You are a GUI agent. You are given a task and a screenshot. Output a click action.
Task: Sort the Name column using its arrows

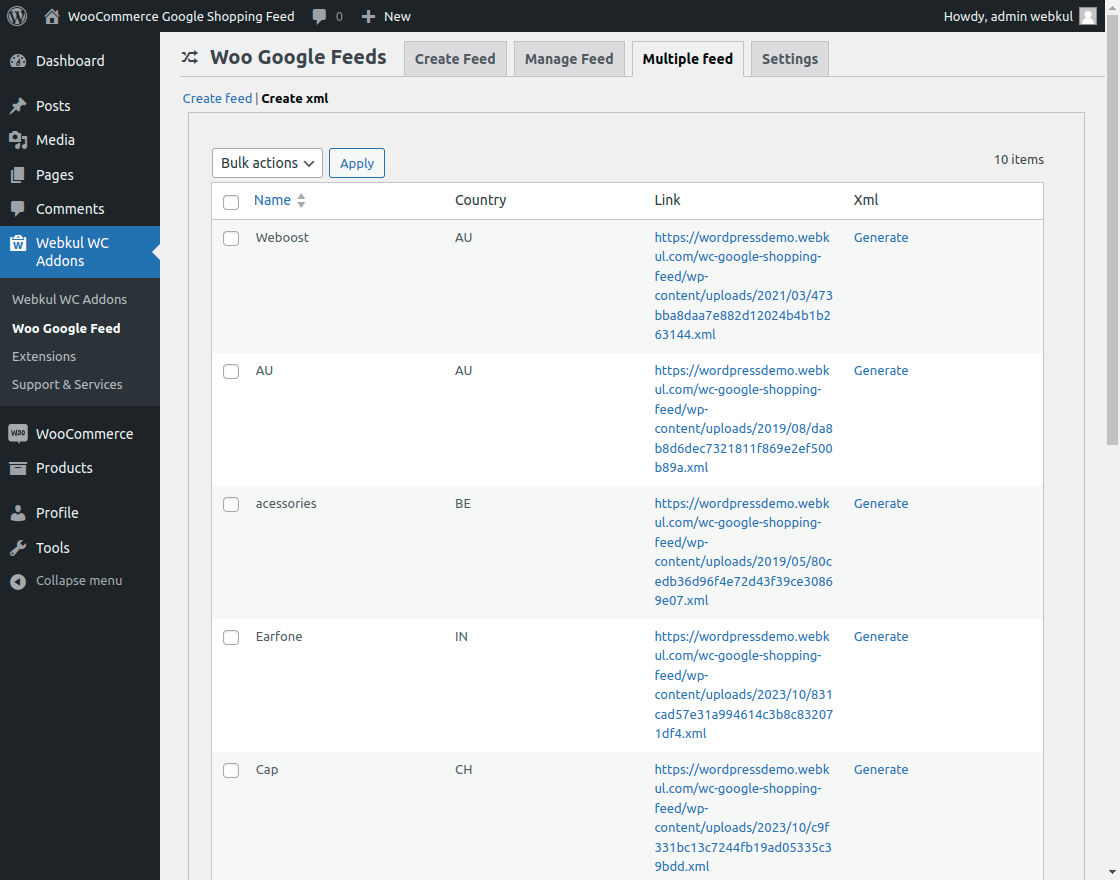(300, 200)
